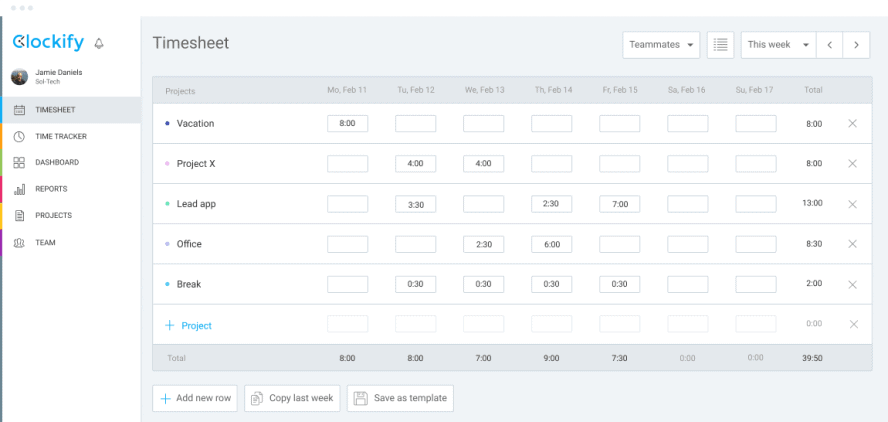Delete the Lead app row
The width and height of the screenshot is (888, 422).
[852, 204]
